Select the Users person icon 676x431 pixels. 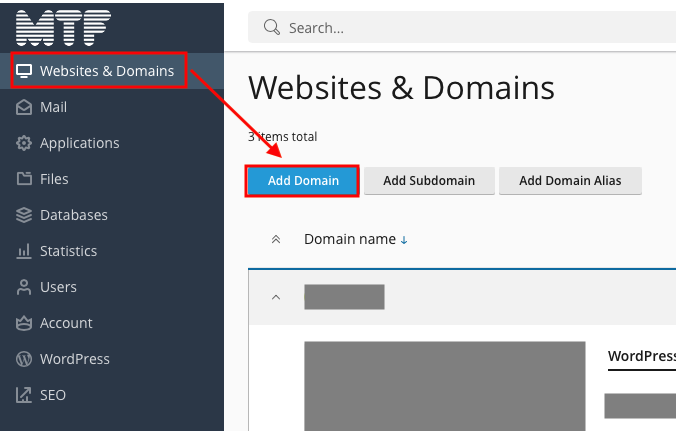click(x=24, y=287)
